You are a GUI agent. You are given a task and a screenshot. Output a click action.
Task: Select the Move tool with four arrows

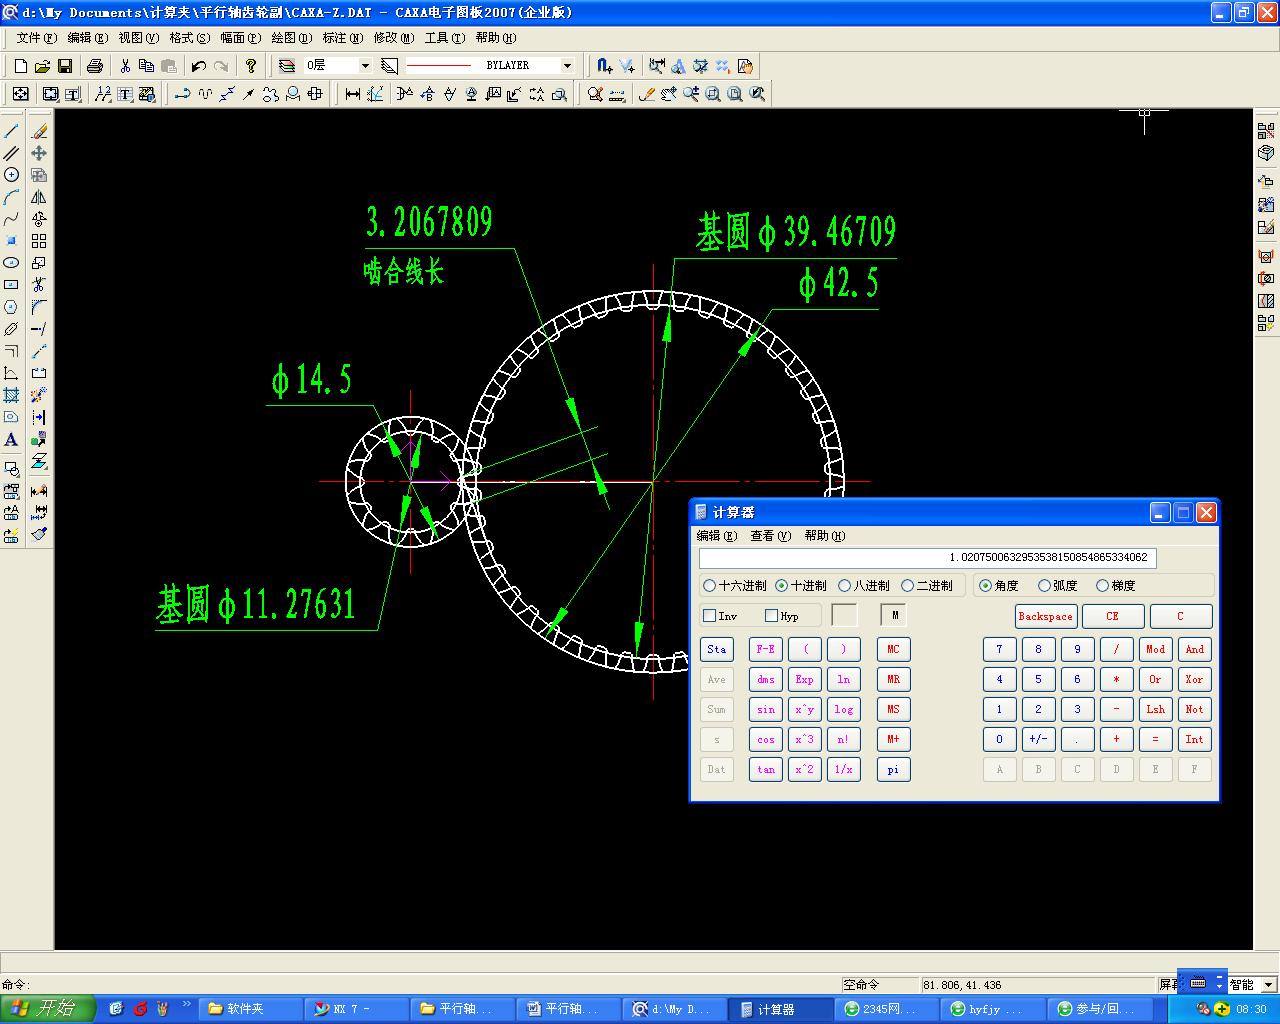39,153
